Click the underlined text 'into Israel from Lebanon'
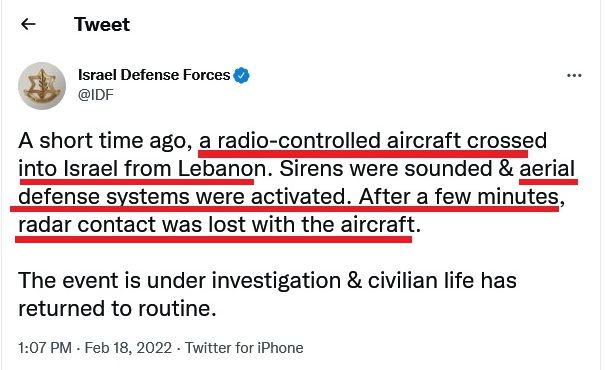The width and height of the screenshot is (606, 370). pos(142,169)
